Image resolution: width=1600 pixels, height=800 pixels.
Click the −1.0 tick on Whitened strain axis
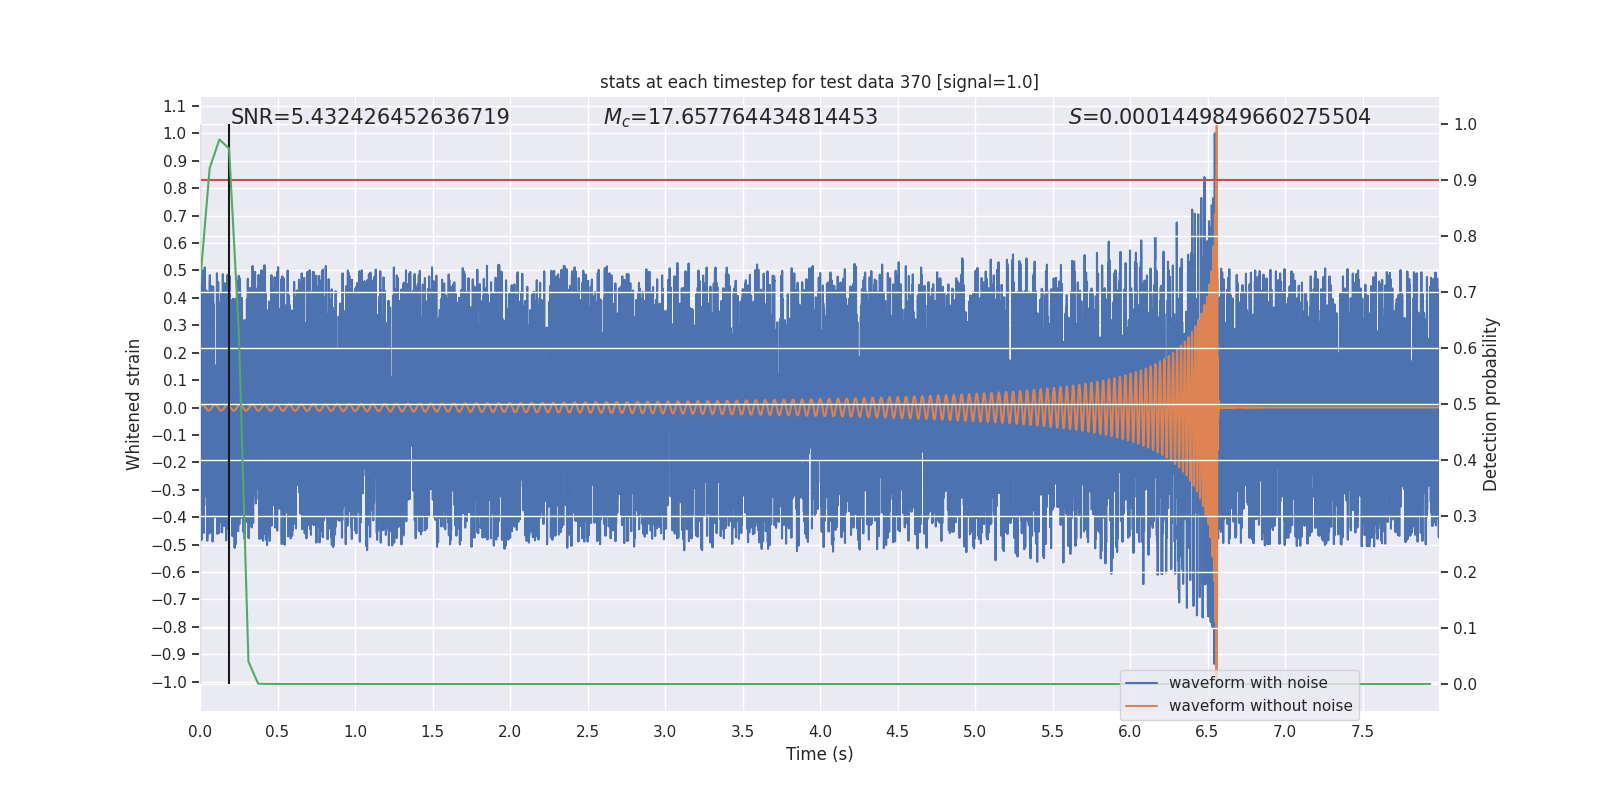click(x=169, y=682)
